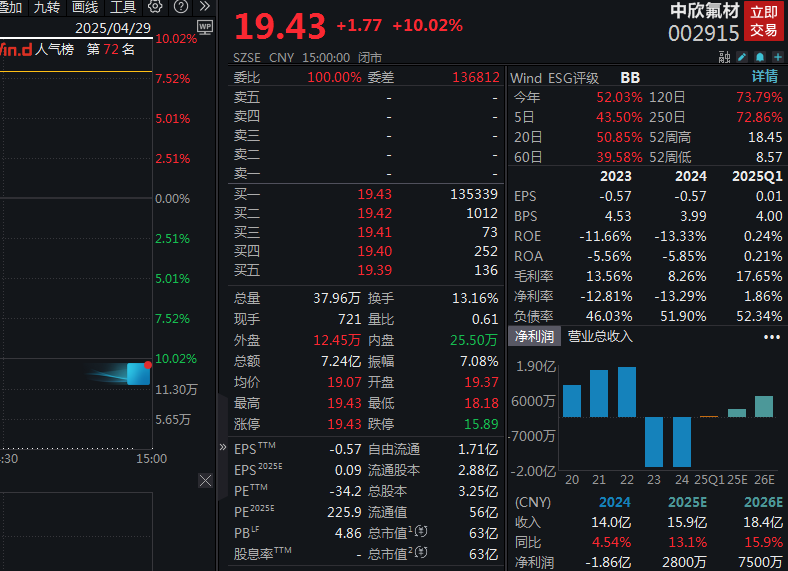
Task: Click the 委比 value 100.00%
Action: (x=334, y=77)
